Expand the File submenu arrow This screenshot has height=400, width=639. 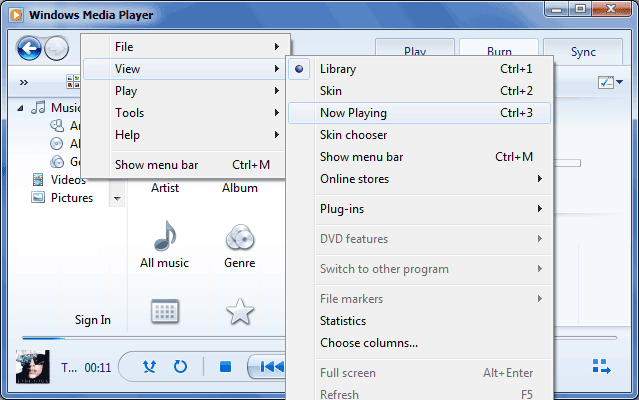(277, 46)
